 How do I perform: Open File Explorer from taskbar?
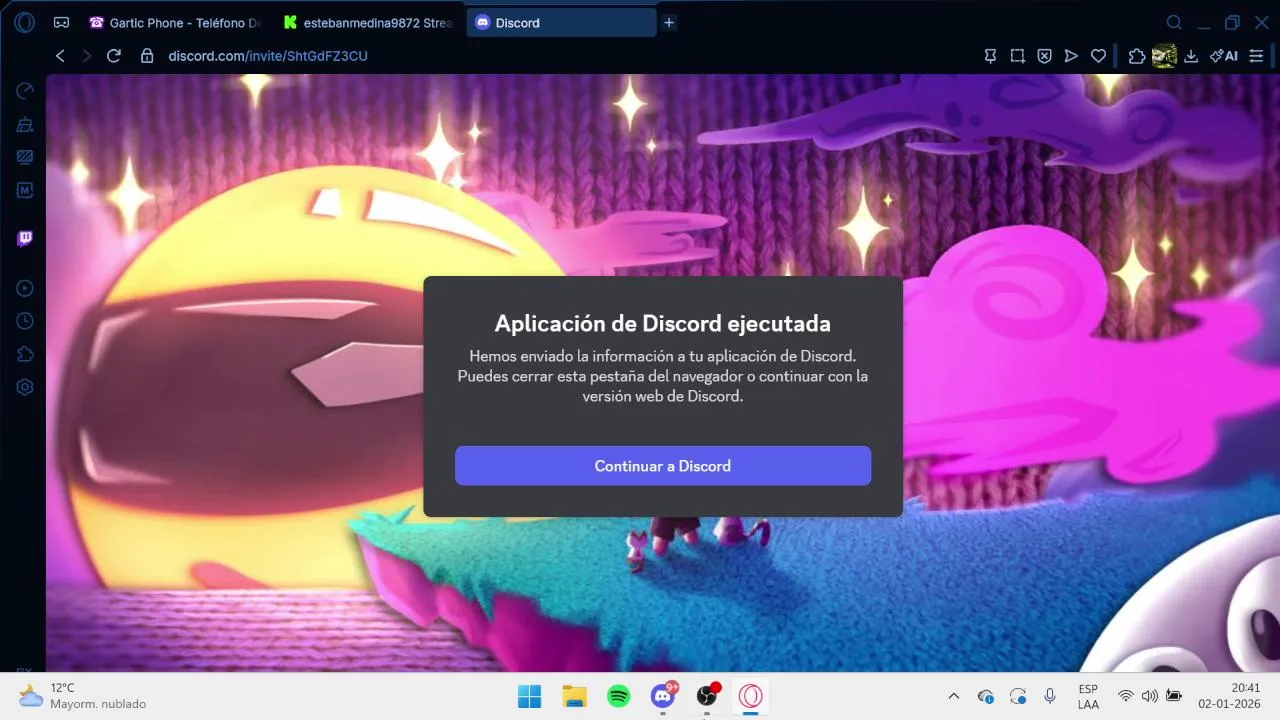click(574, 696)
